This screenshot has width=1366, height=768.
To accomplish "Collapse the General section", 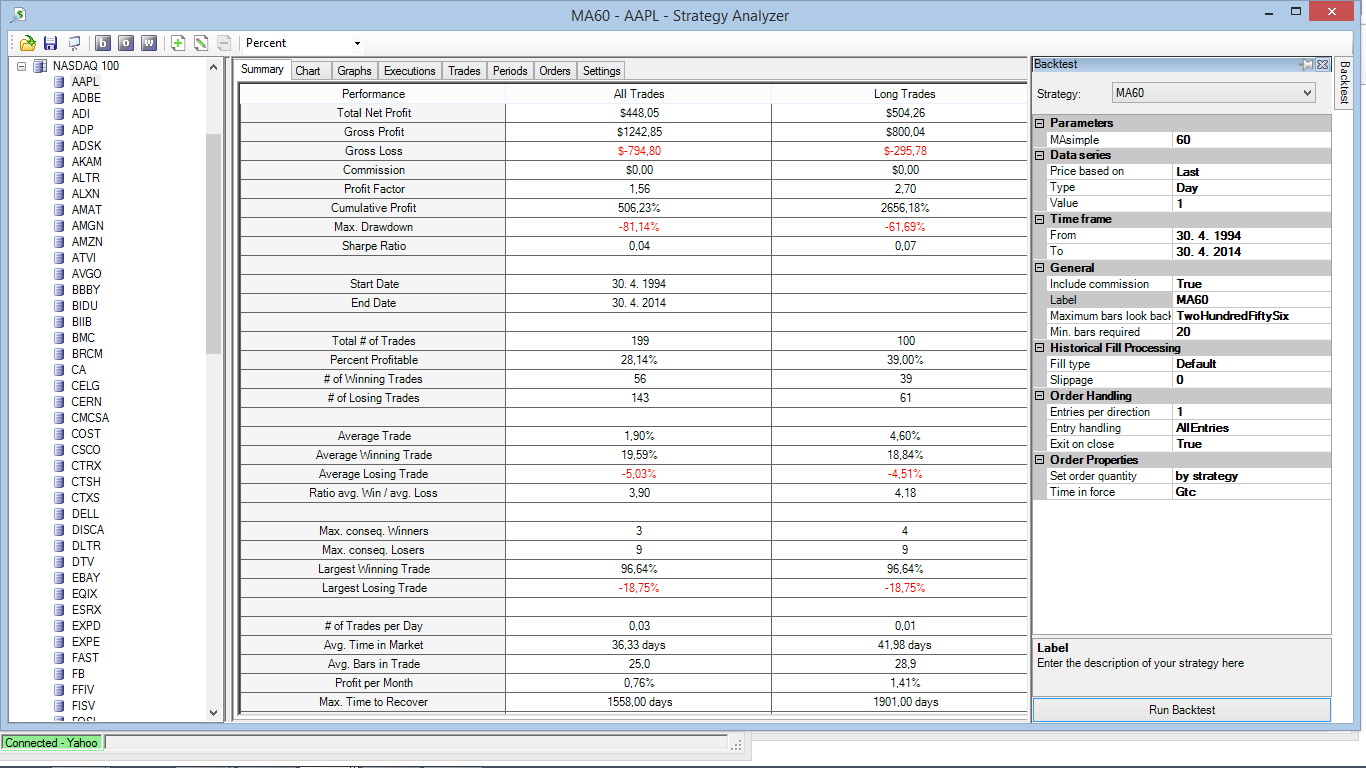I will coord(1040,268).
